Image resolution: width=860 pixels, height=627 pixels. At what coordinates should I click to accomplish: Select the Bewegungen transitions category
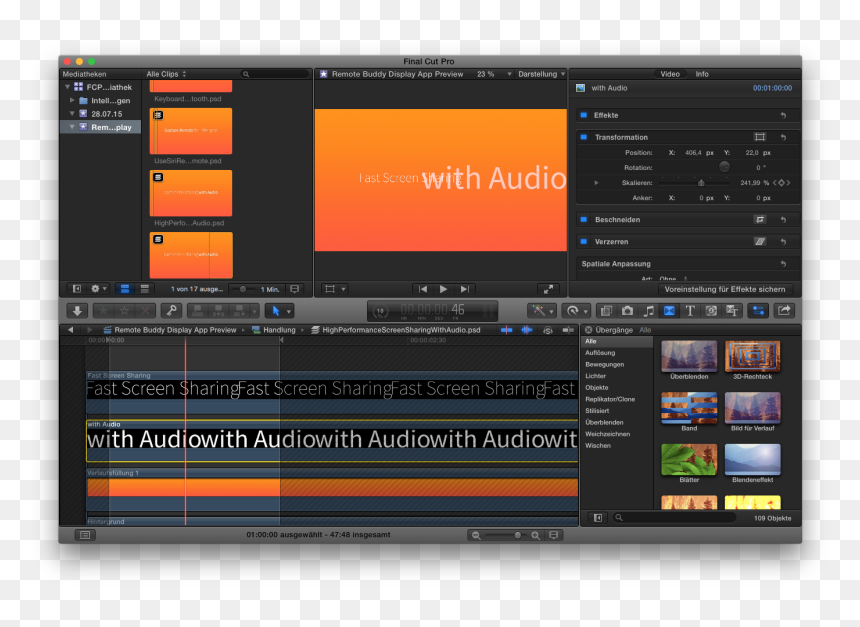[604, 364]
